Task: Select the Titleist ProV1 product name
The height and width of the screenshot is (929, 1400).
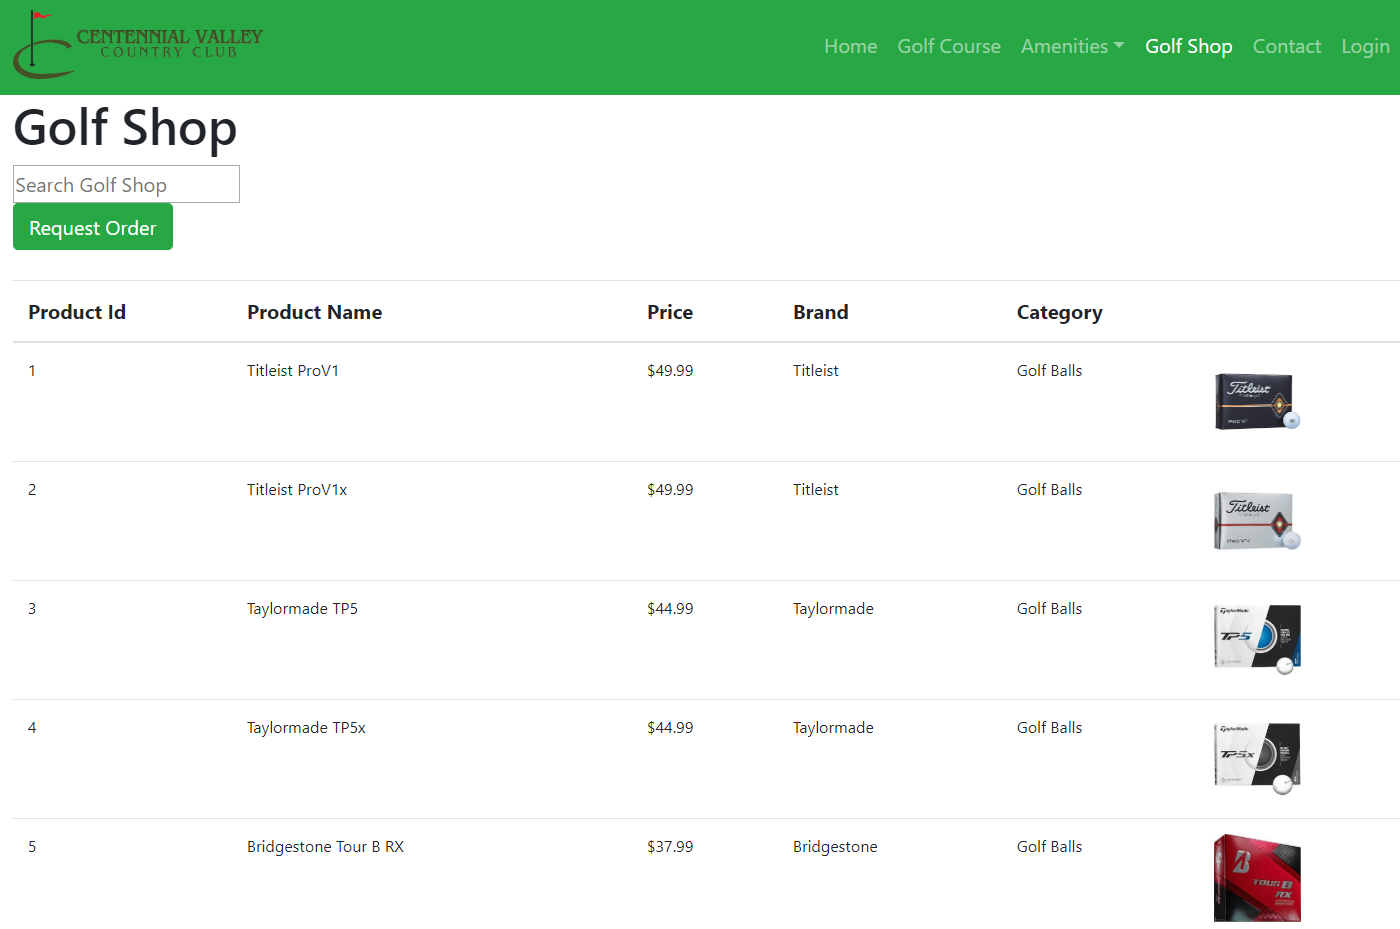Action: [293, 370]
